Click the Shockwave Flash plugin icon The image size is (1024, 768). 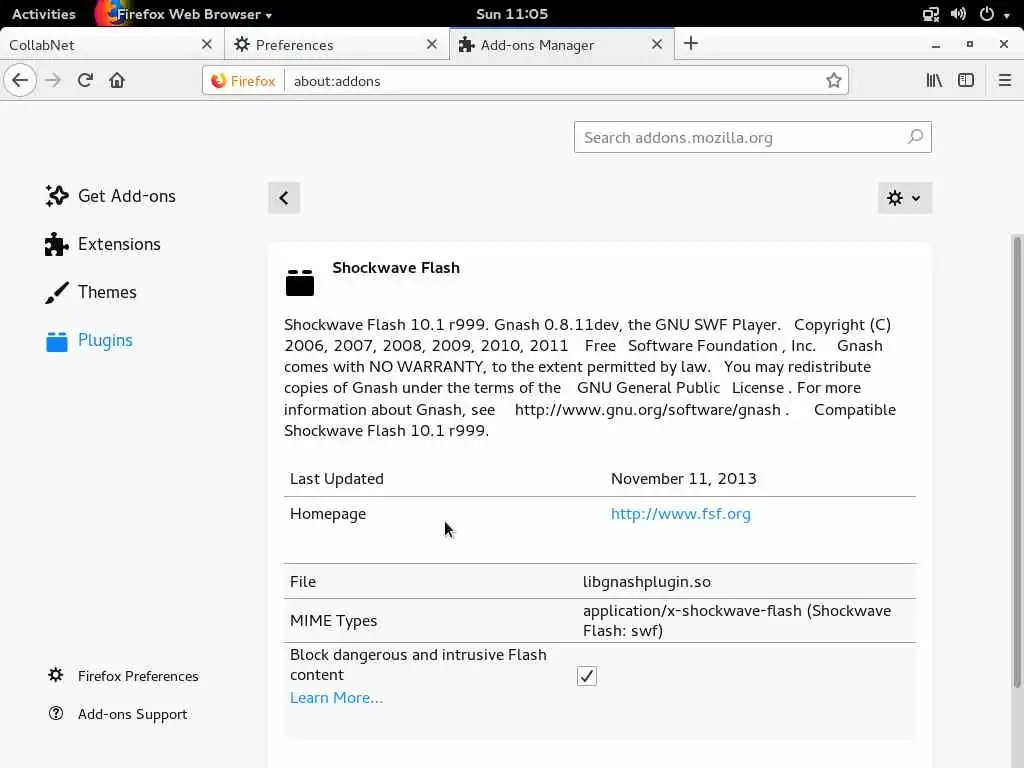click(x=300, y=283)
